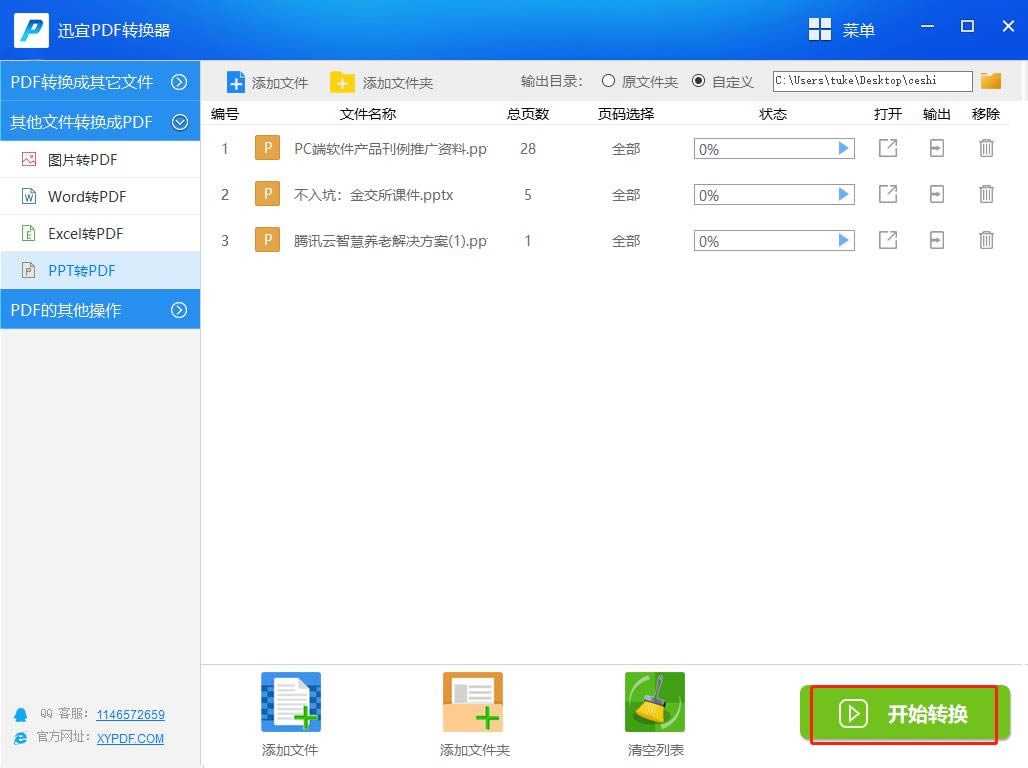Start conversion of PC端软件产品刊例推广资料 via play arrow
1028x768 pixels.
tap(844, 149)
